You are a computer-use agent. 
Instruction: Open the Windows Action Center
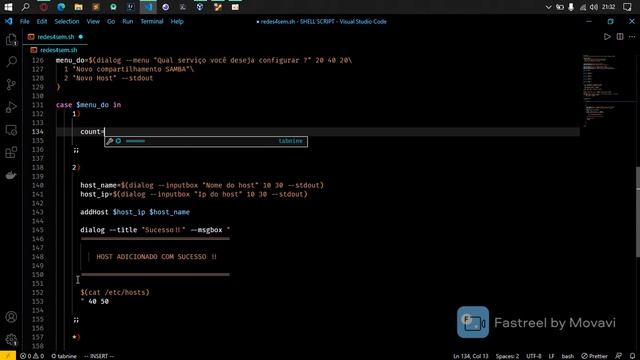click(627, 7)
